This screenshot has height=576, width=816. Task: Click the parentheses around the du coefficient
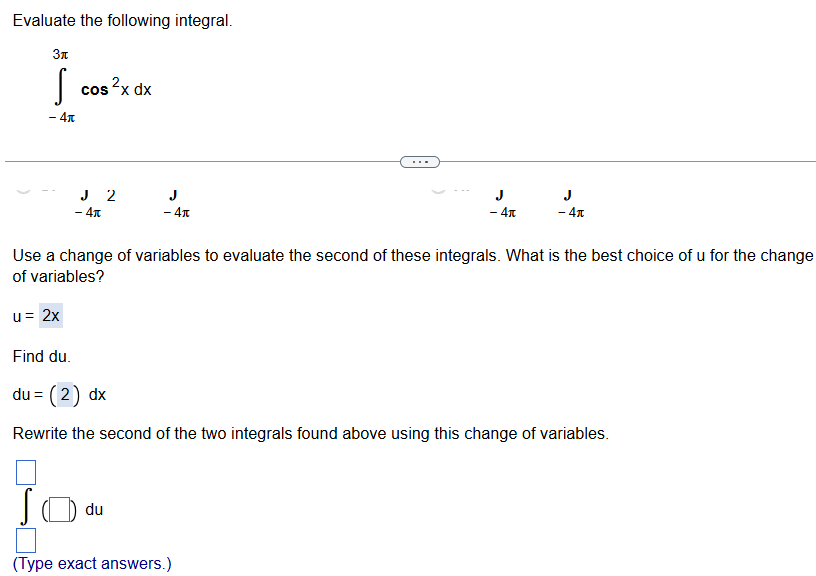click(66, 394)
